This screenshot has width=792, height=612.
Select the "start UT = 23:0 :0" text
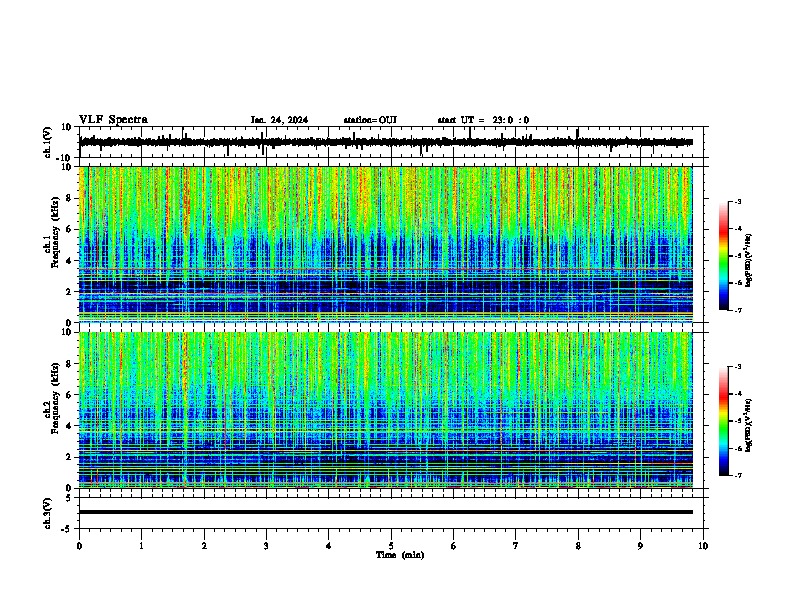pyautogui.click(x=483, y=120)
